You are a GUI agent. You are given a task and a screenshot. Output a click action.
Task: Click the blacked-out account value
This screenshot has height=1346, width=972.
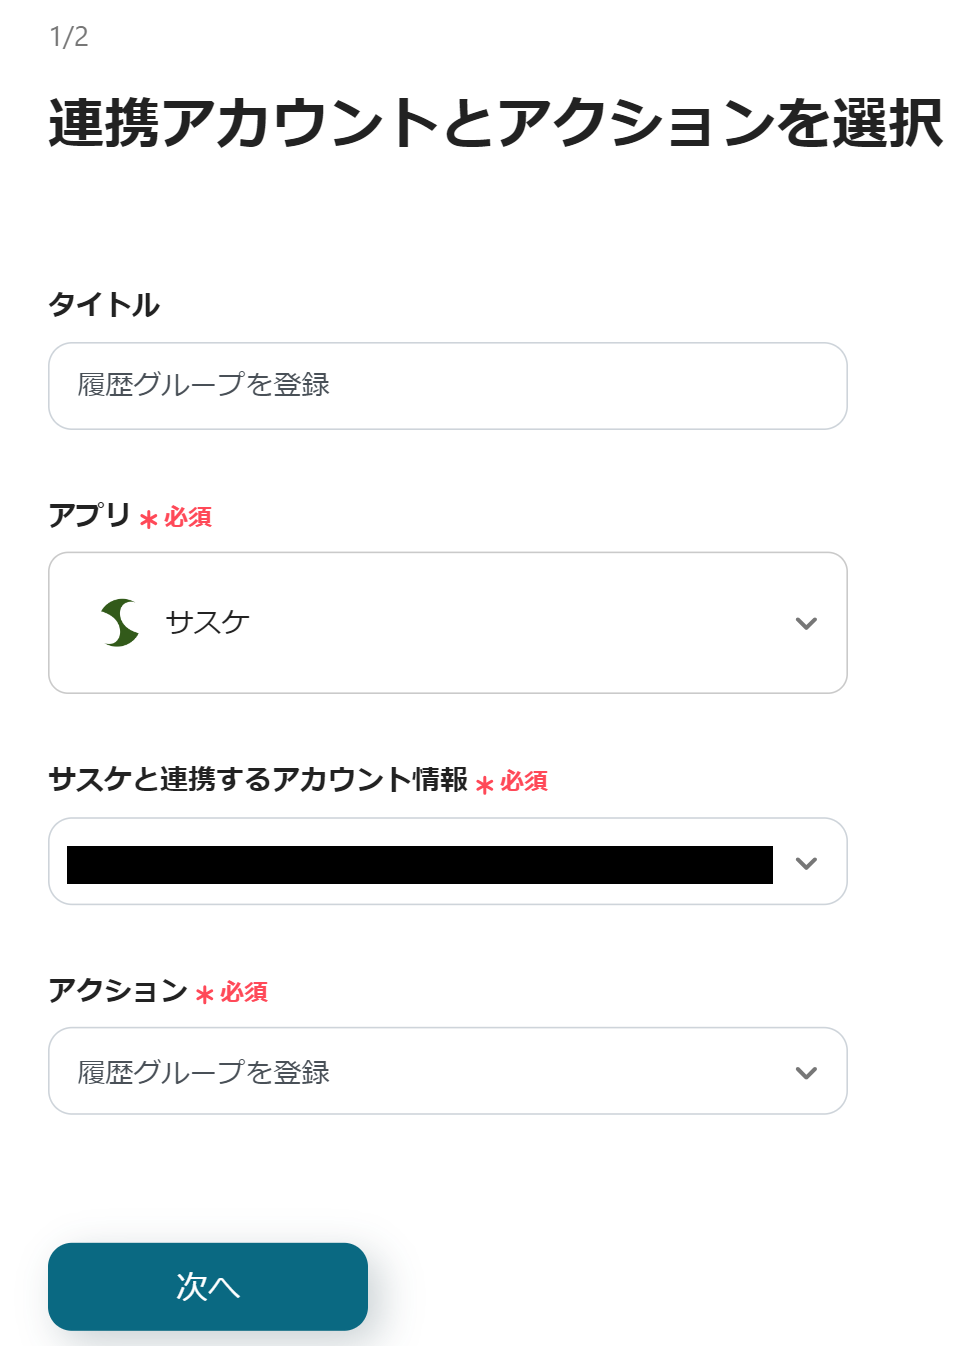coord(419,865)
